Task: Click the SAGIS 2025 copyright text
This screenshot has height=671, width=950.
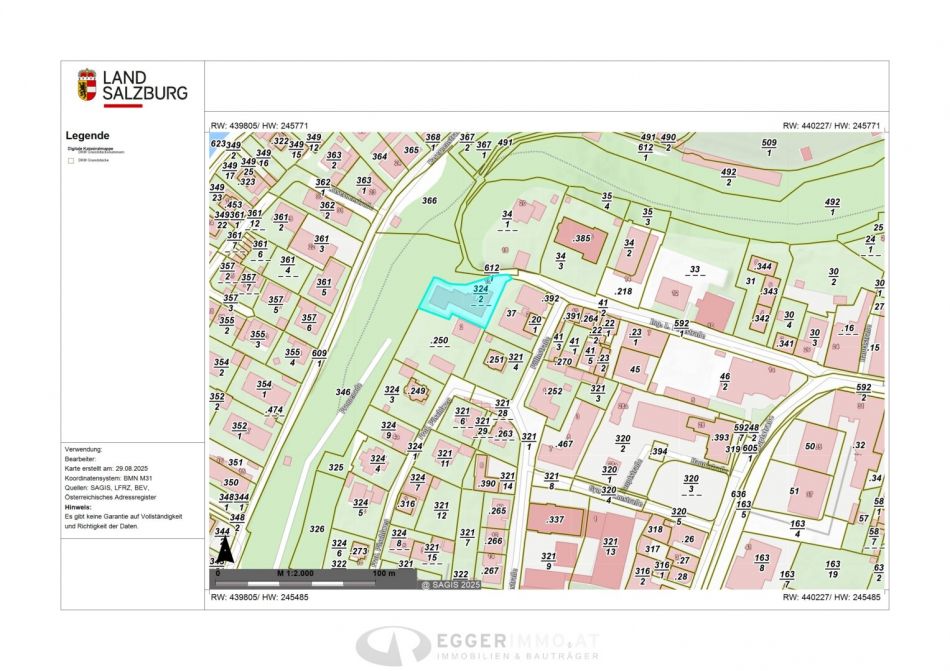Action: [x=450, y=583]
